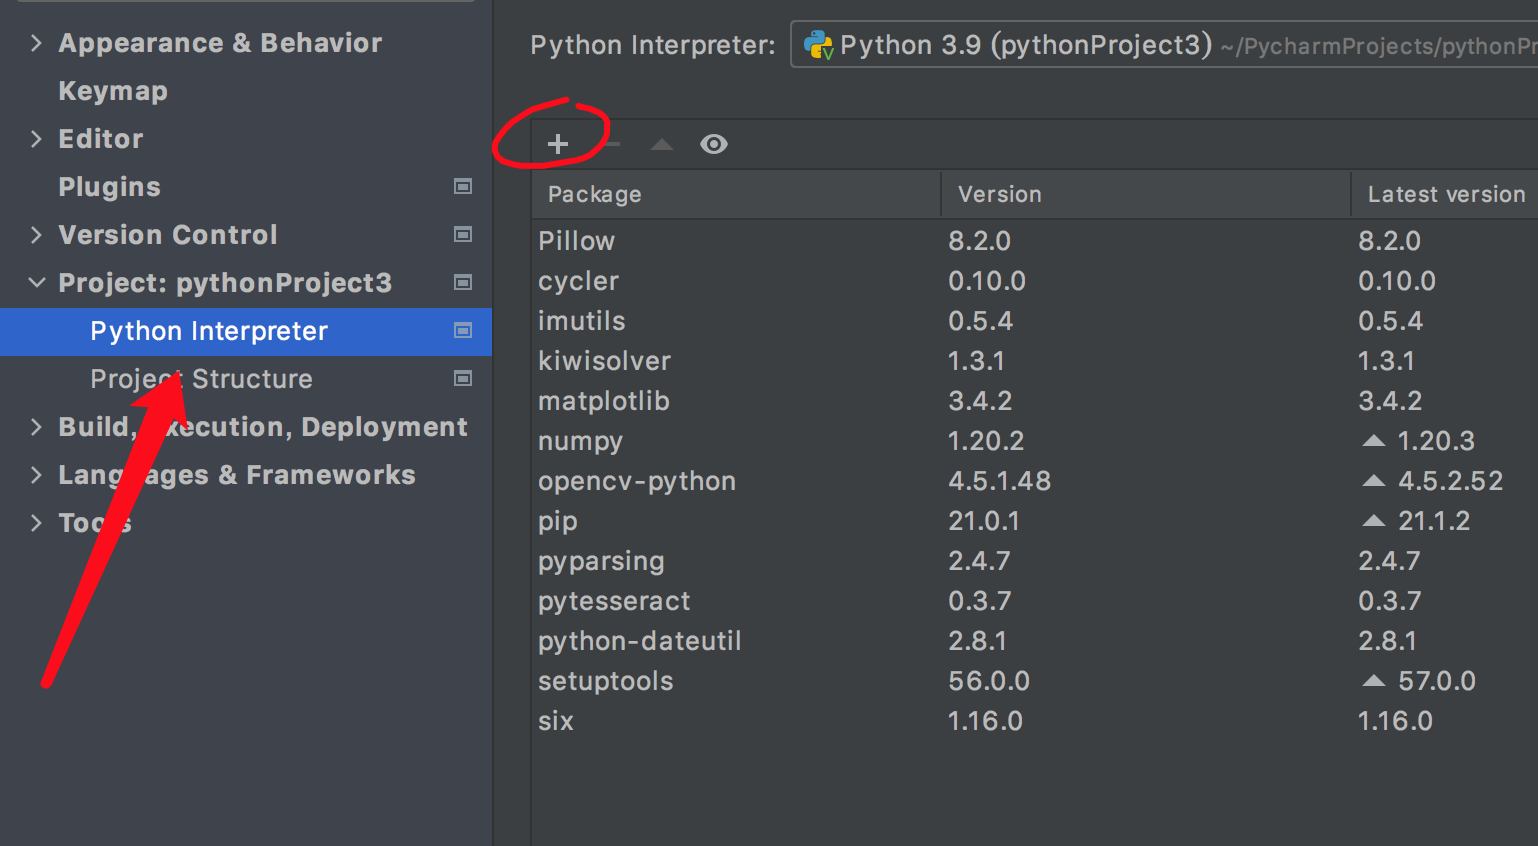
Task: Click the upgrade arrow next to opencv-python 4.5.2.52
Action: 1374,481
